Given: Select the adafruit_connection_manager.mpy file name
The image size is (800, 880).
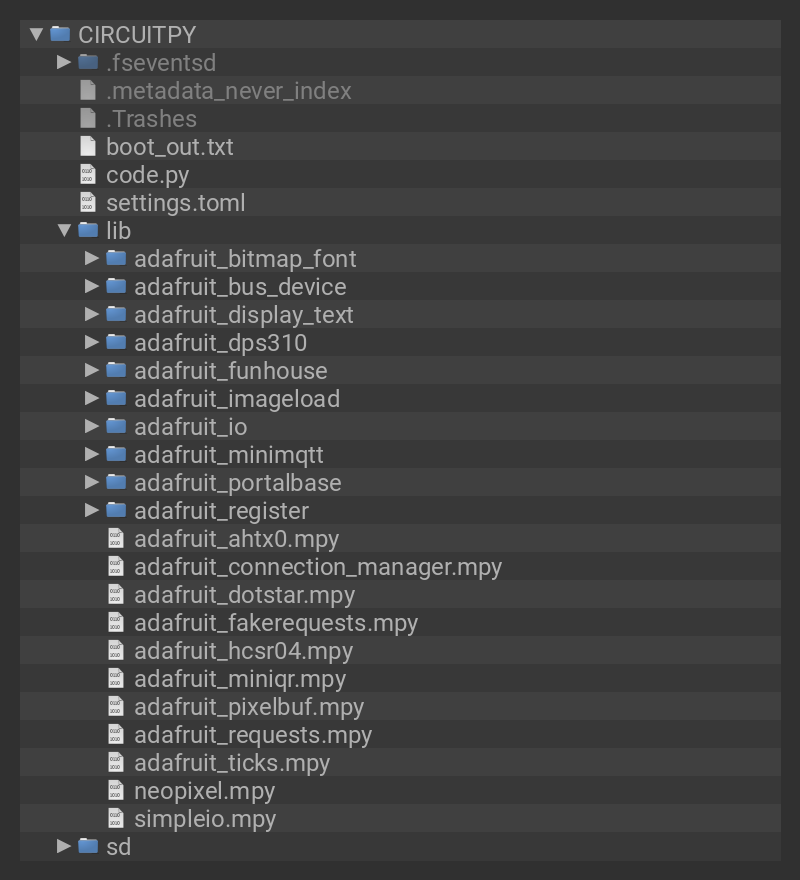Looking at the screenshot, I should 317,566.
